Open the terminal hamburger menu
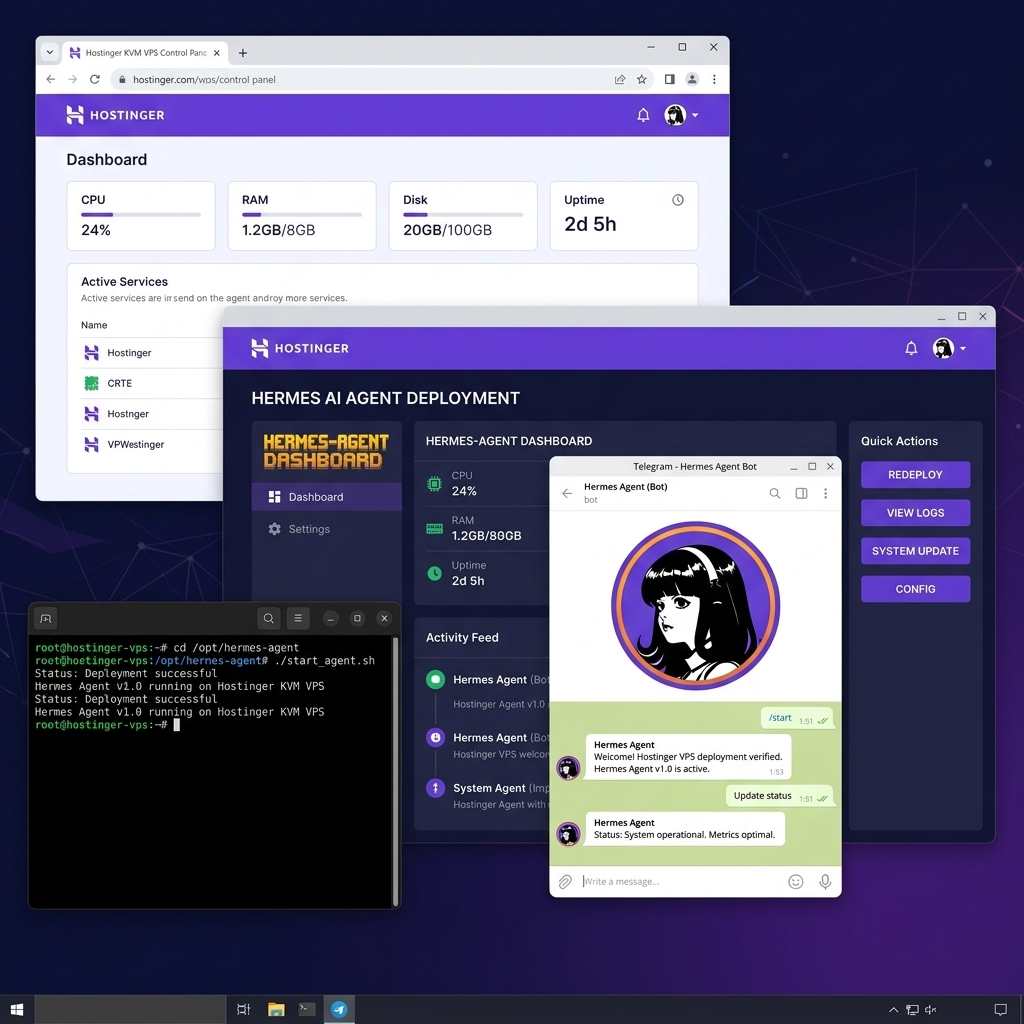The height and width of the screenshot is (1024, 1024). [x=298, y=618]
